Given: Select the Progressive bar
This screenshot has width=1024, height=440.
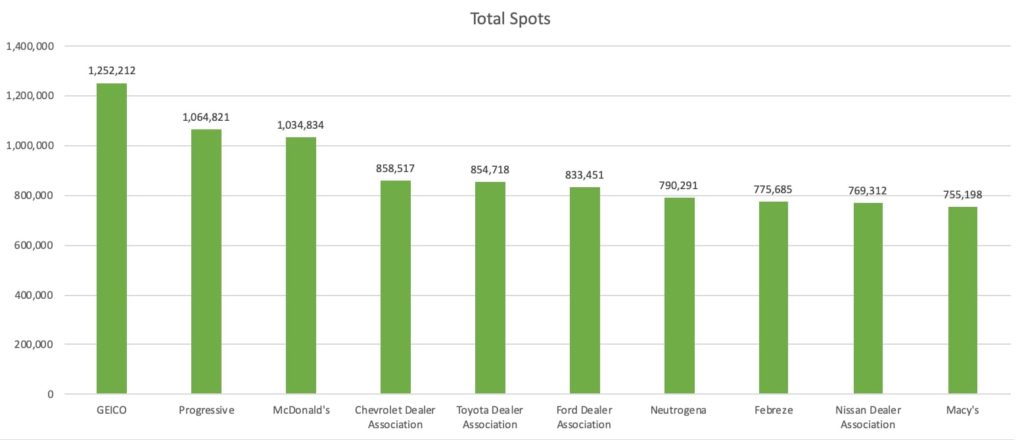Looking at the screenshot, I should 206,262.
